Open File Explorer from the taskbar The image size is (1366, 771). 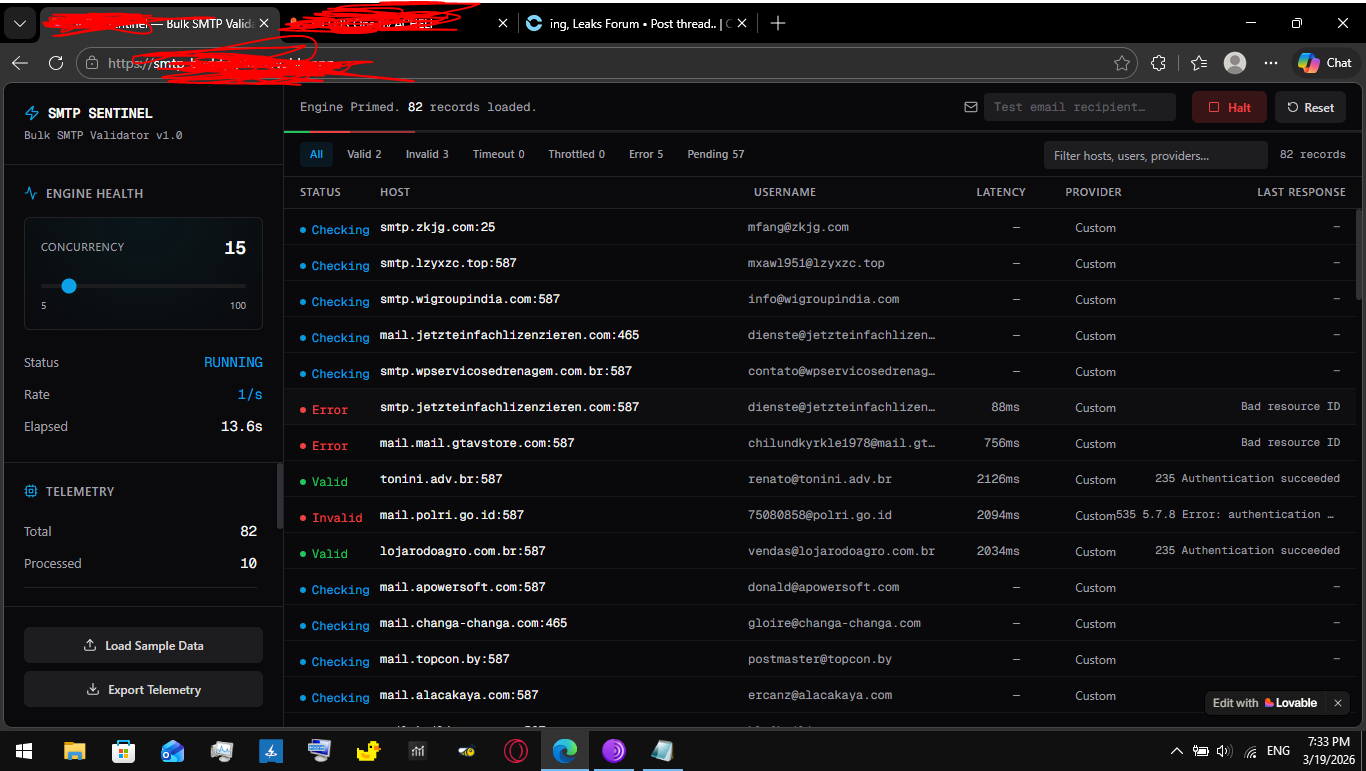74,751
